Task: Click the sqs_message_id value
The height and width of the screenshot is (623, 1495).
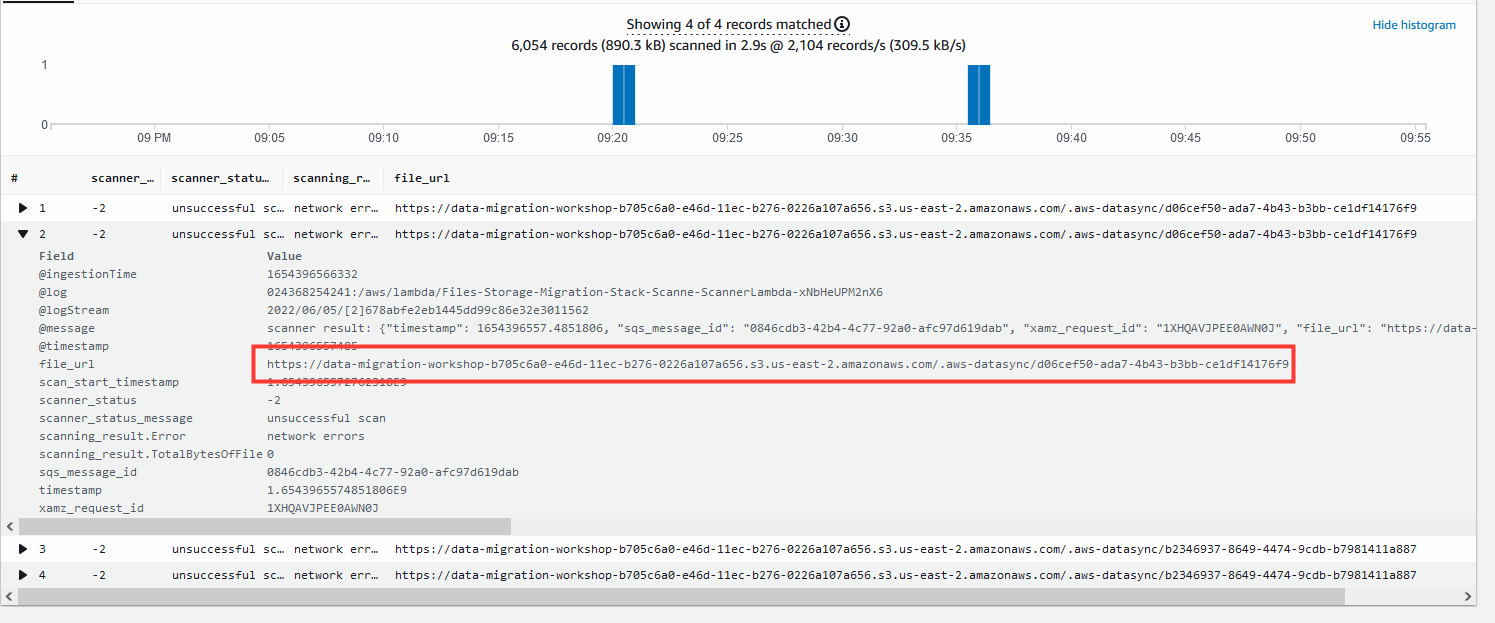Action: click(x=393, y=472)
